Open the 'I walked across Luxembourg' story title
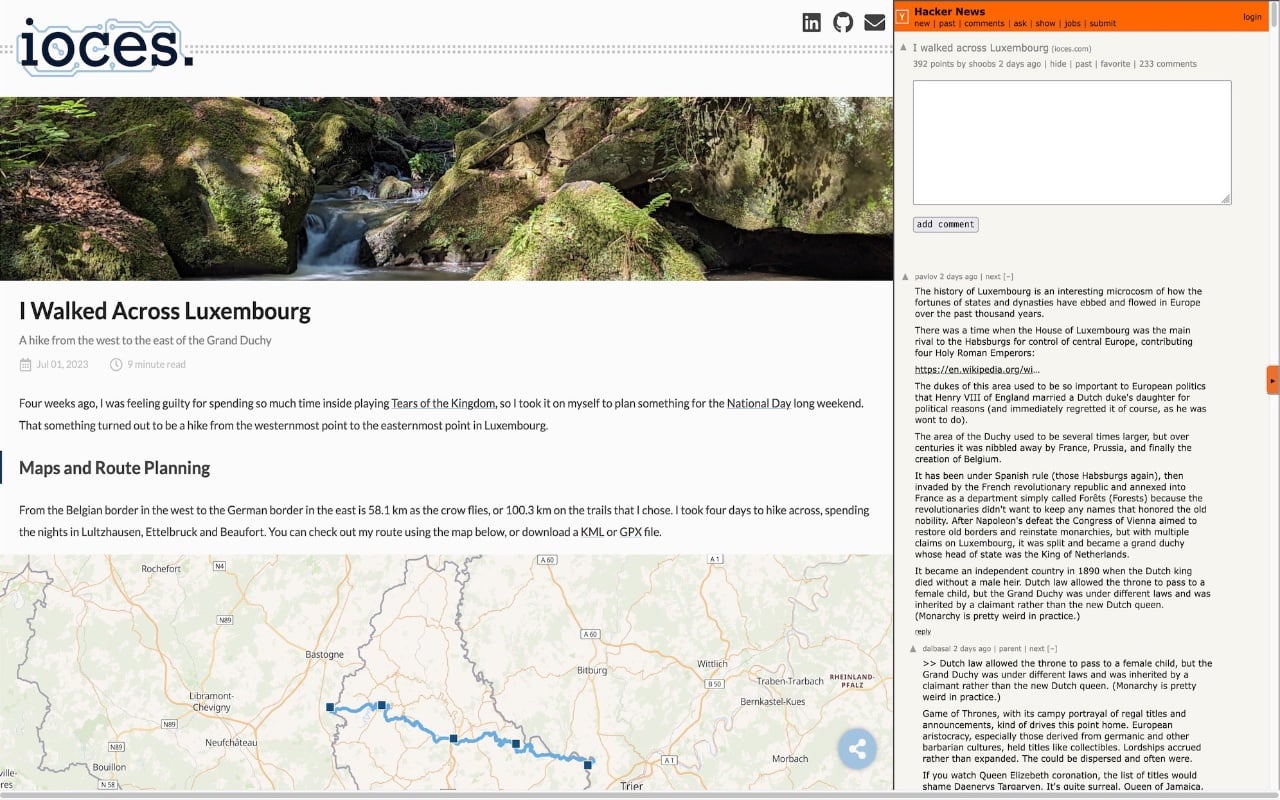1280x800 pixels. pyautogui.click(x=980, y=47)
